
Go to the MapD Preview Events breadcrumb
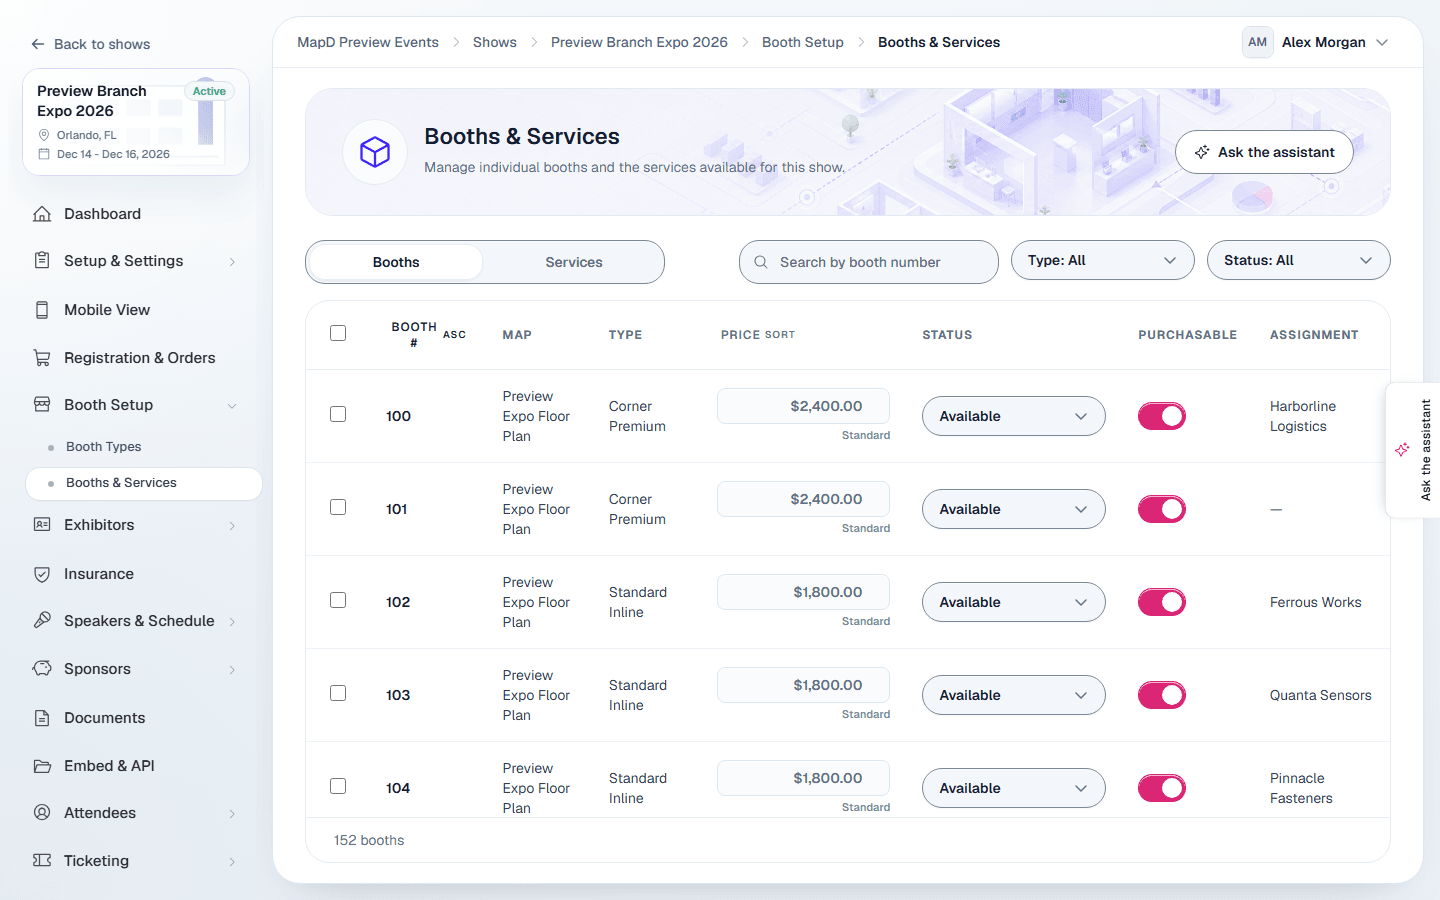pyautogui.click(x=368, y=42)
